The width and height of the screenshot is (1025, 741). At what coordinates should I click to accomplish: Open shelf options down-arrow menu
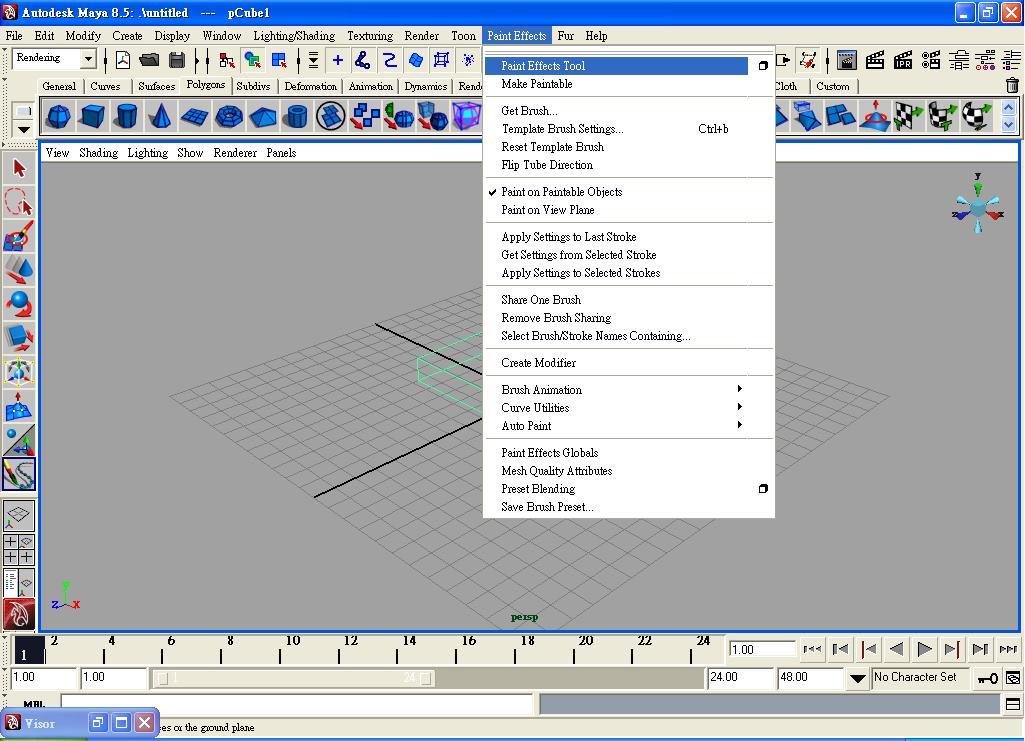click(x=24, y=129)
